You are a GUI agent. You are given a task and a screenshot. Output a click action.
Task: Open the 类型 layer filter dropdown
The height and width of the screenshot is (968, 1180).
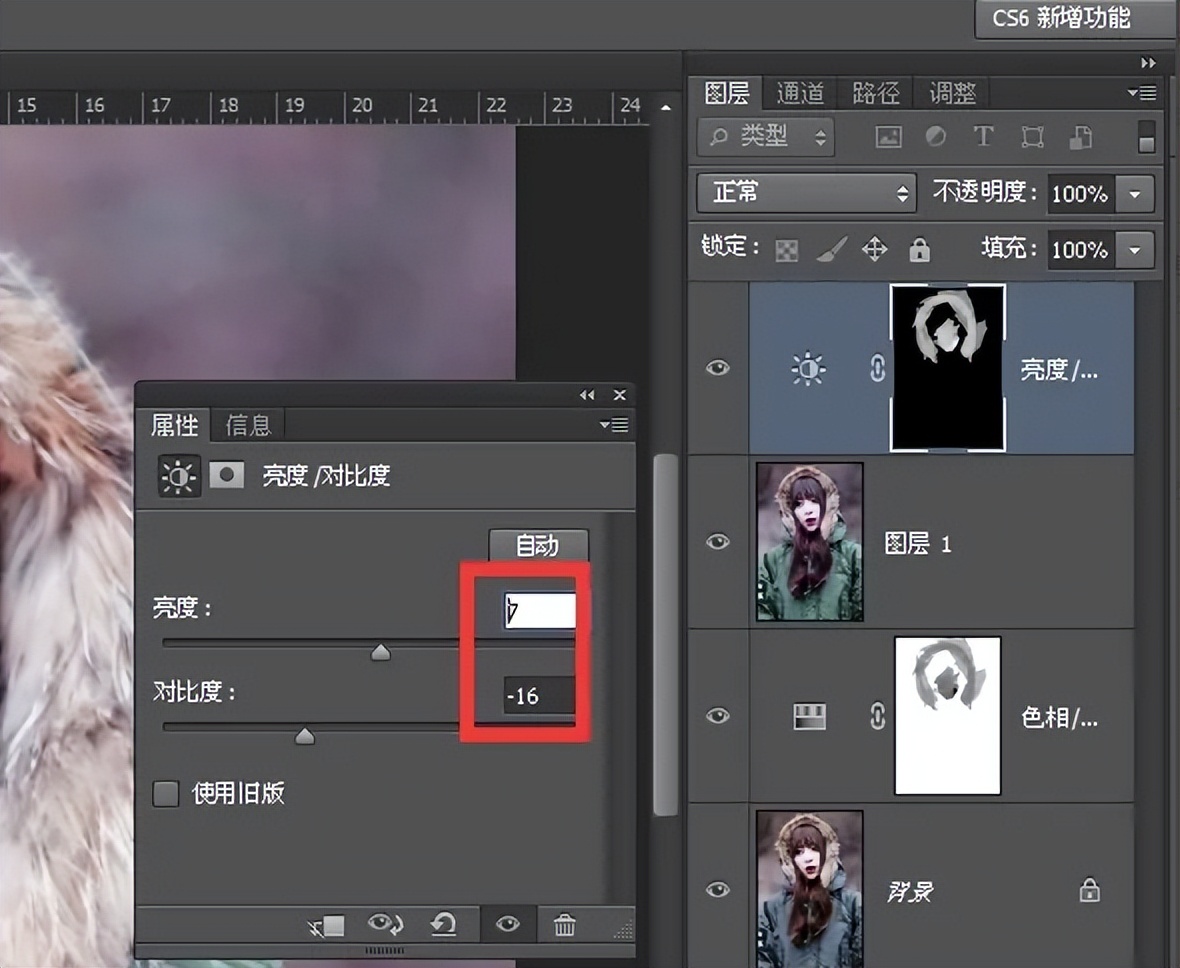(764, 137)
